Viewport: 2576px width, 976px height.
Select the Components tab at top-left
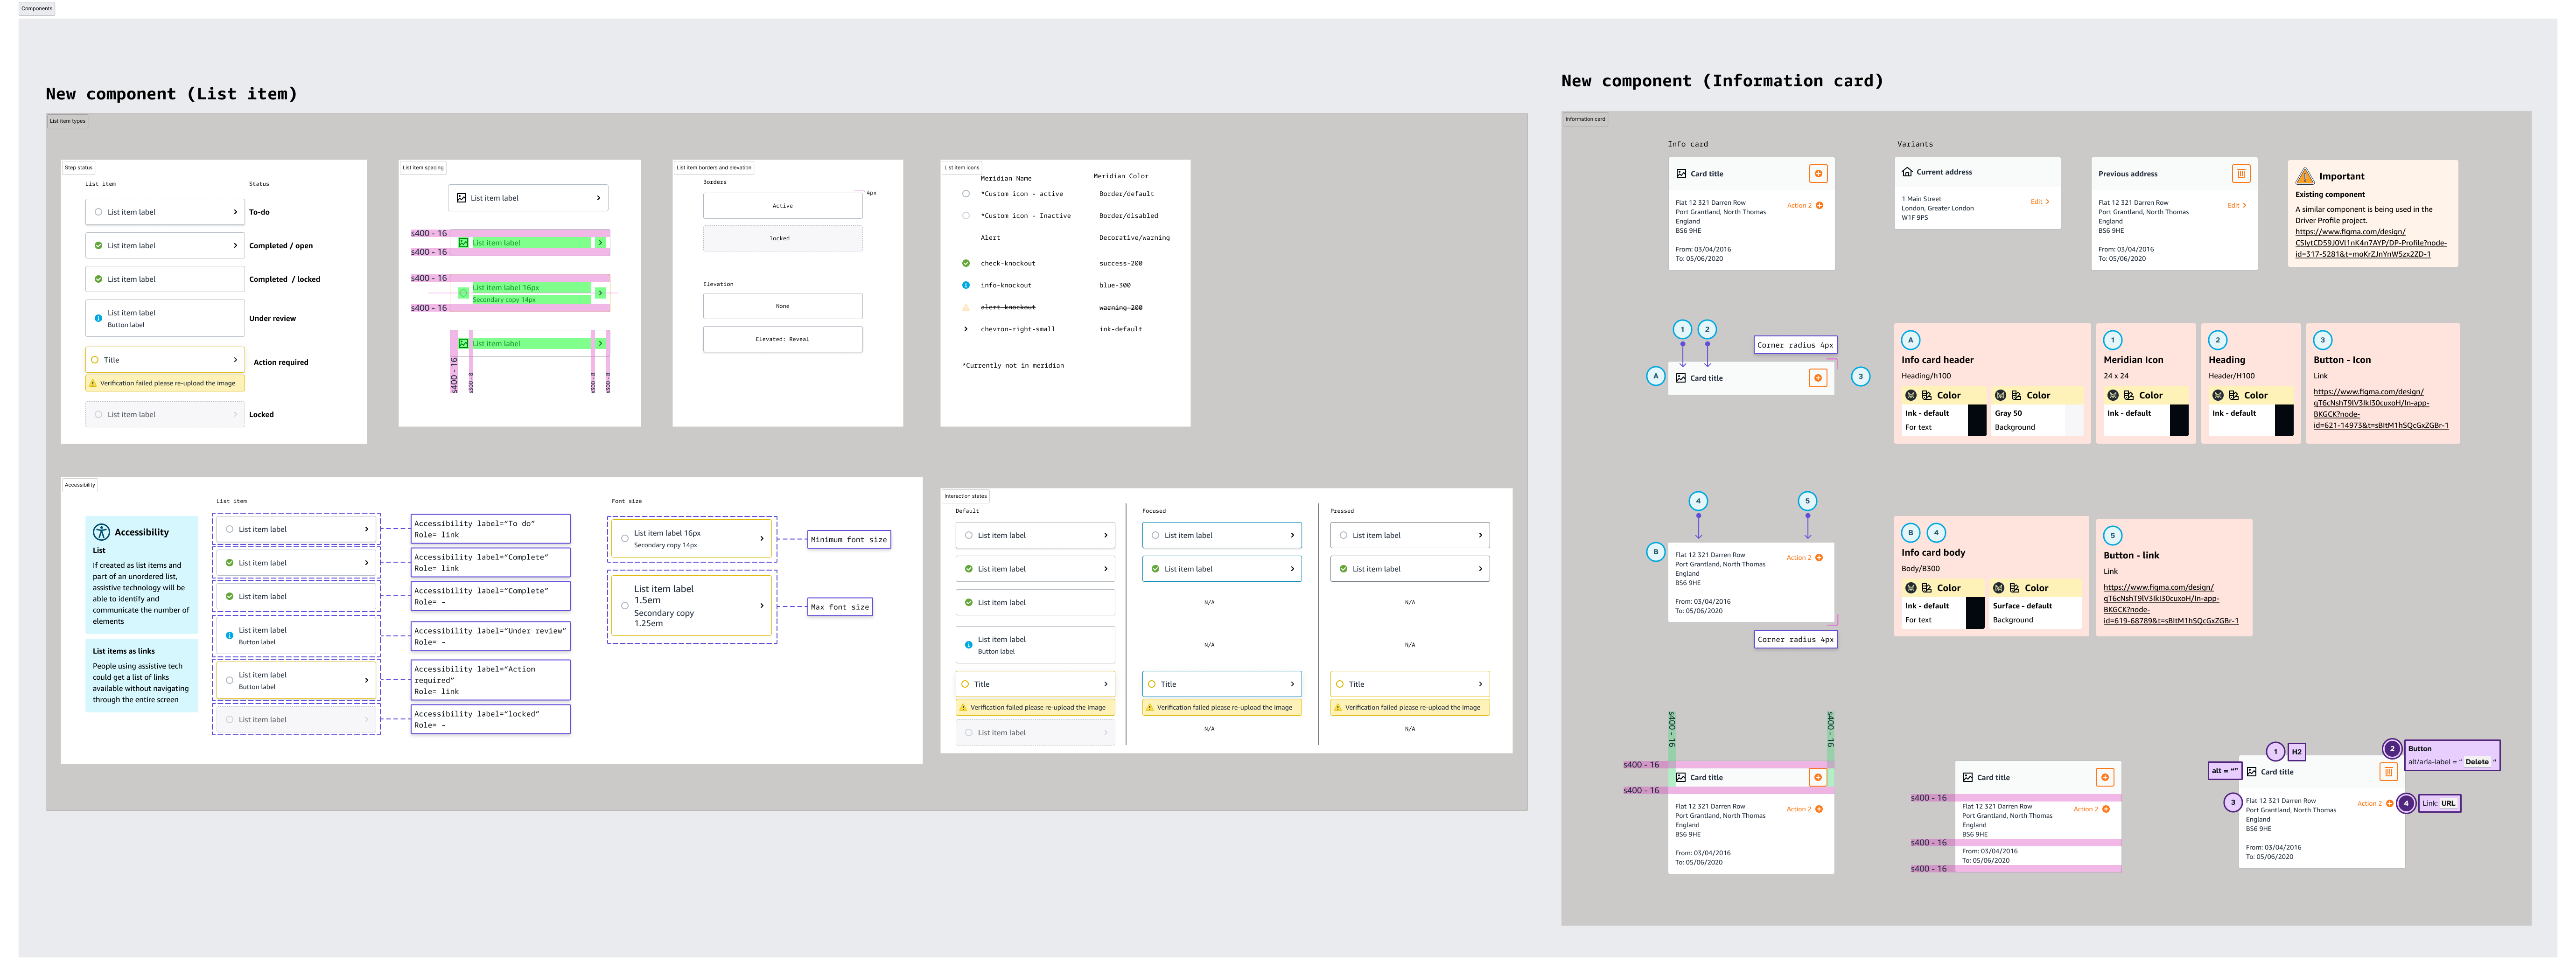pos(37,8)
